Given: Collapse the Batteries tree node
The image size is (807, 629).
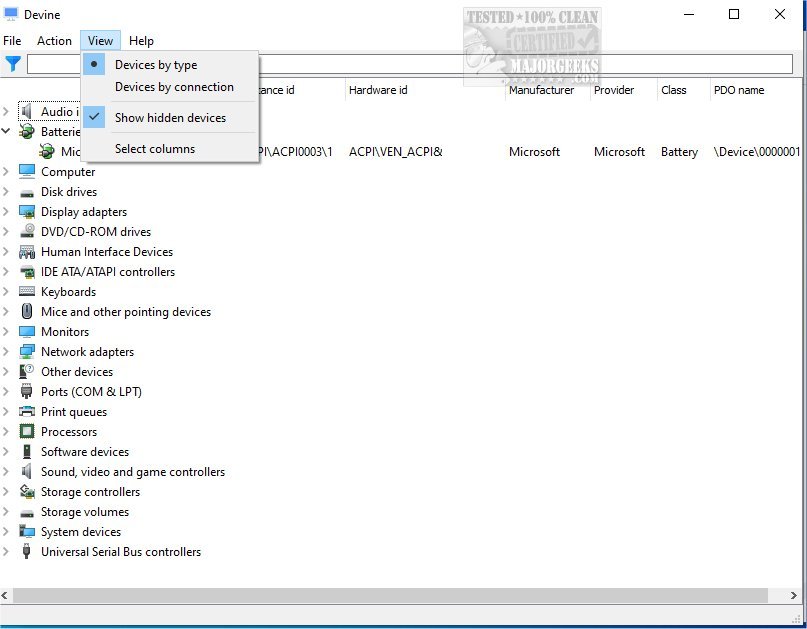Looking at the screenshot, I should pos(6,131).
